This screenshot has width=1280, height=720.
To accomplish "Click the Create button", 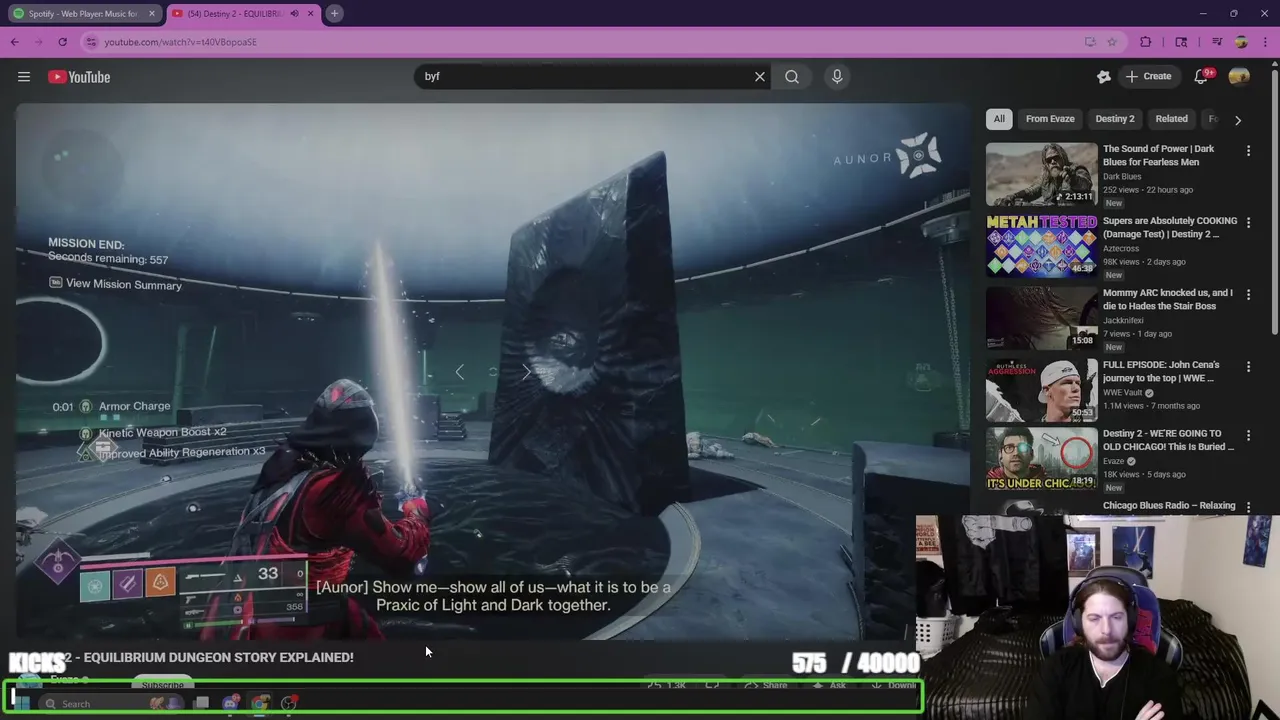I will pyautogui.click(x=1148, y=77).
